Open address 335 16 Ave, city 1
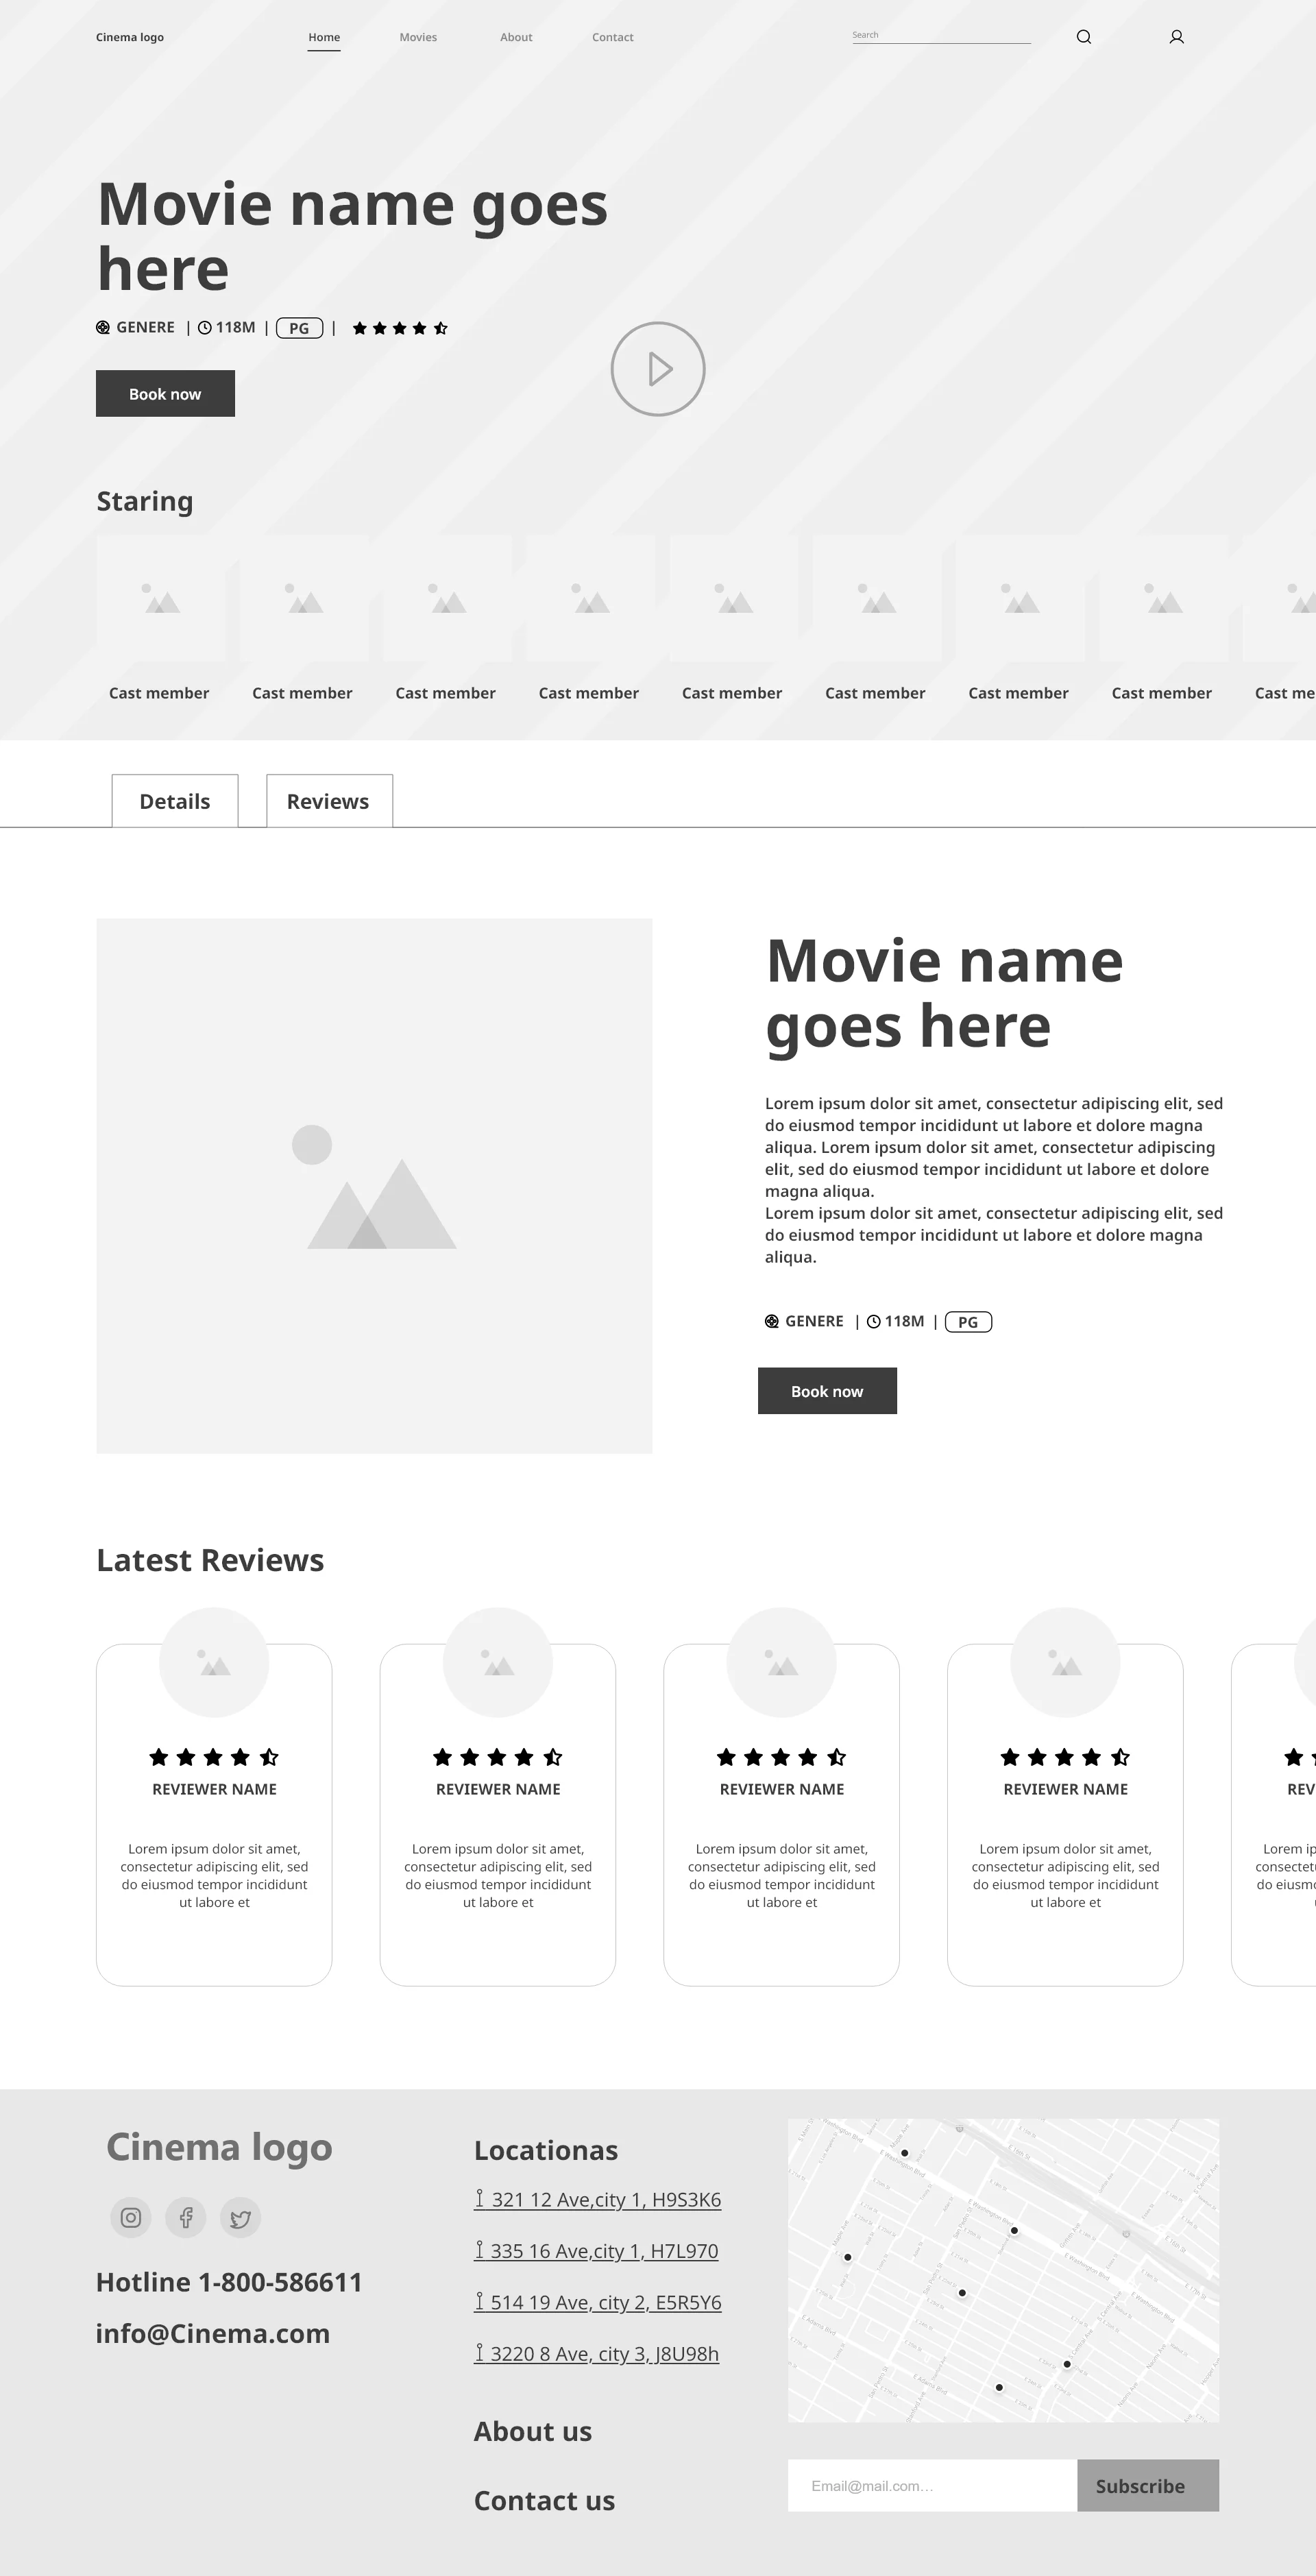This screenshot has width=1316, height=2576. click(x=596, y=2251)
